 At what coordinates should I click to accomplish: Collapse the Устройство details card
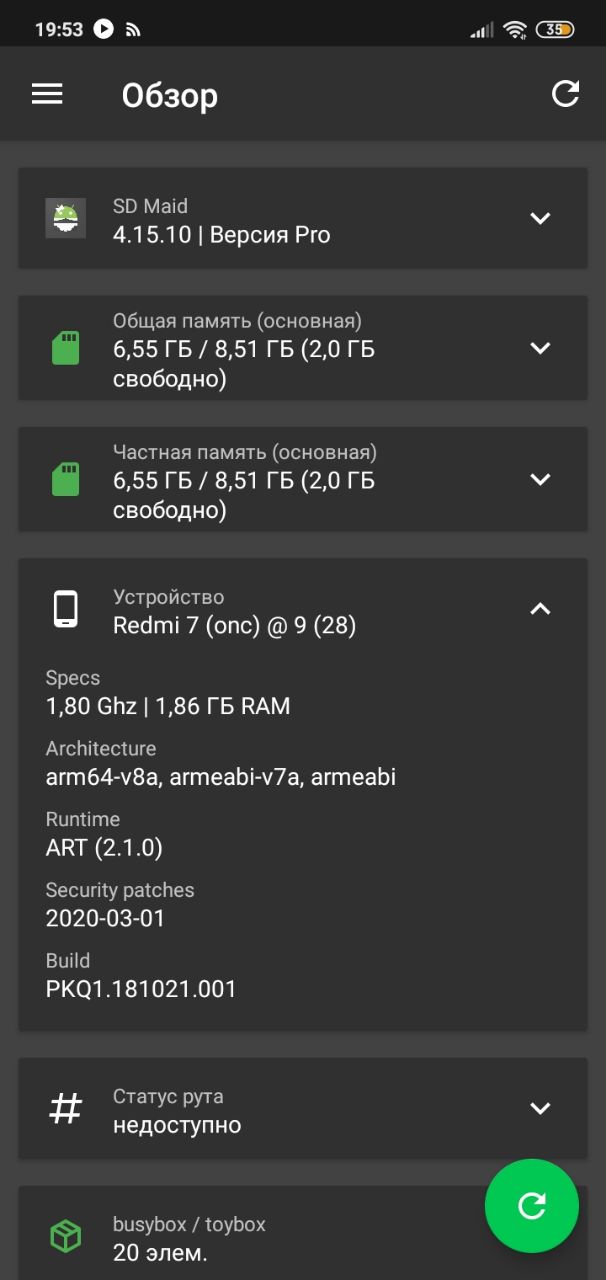tap(540, 609)
